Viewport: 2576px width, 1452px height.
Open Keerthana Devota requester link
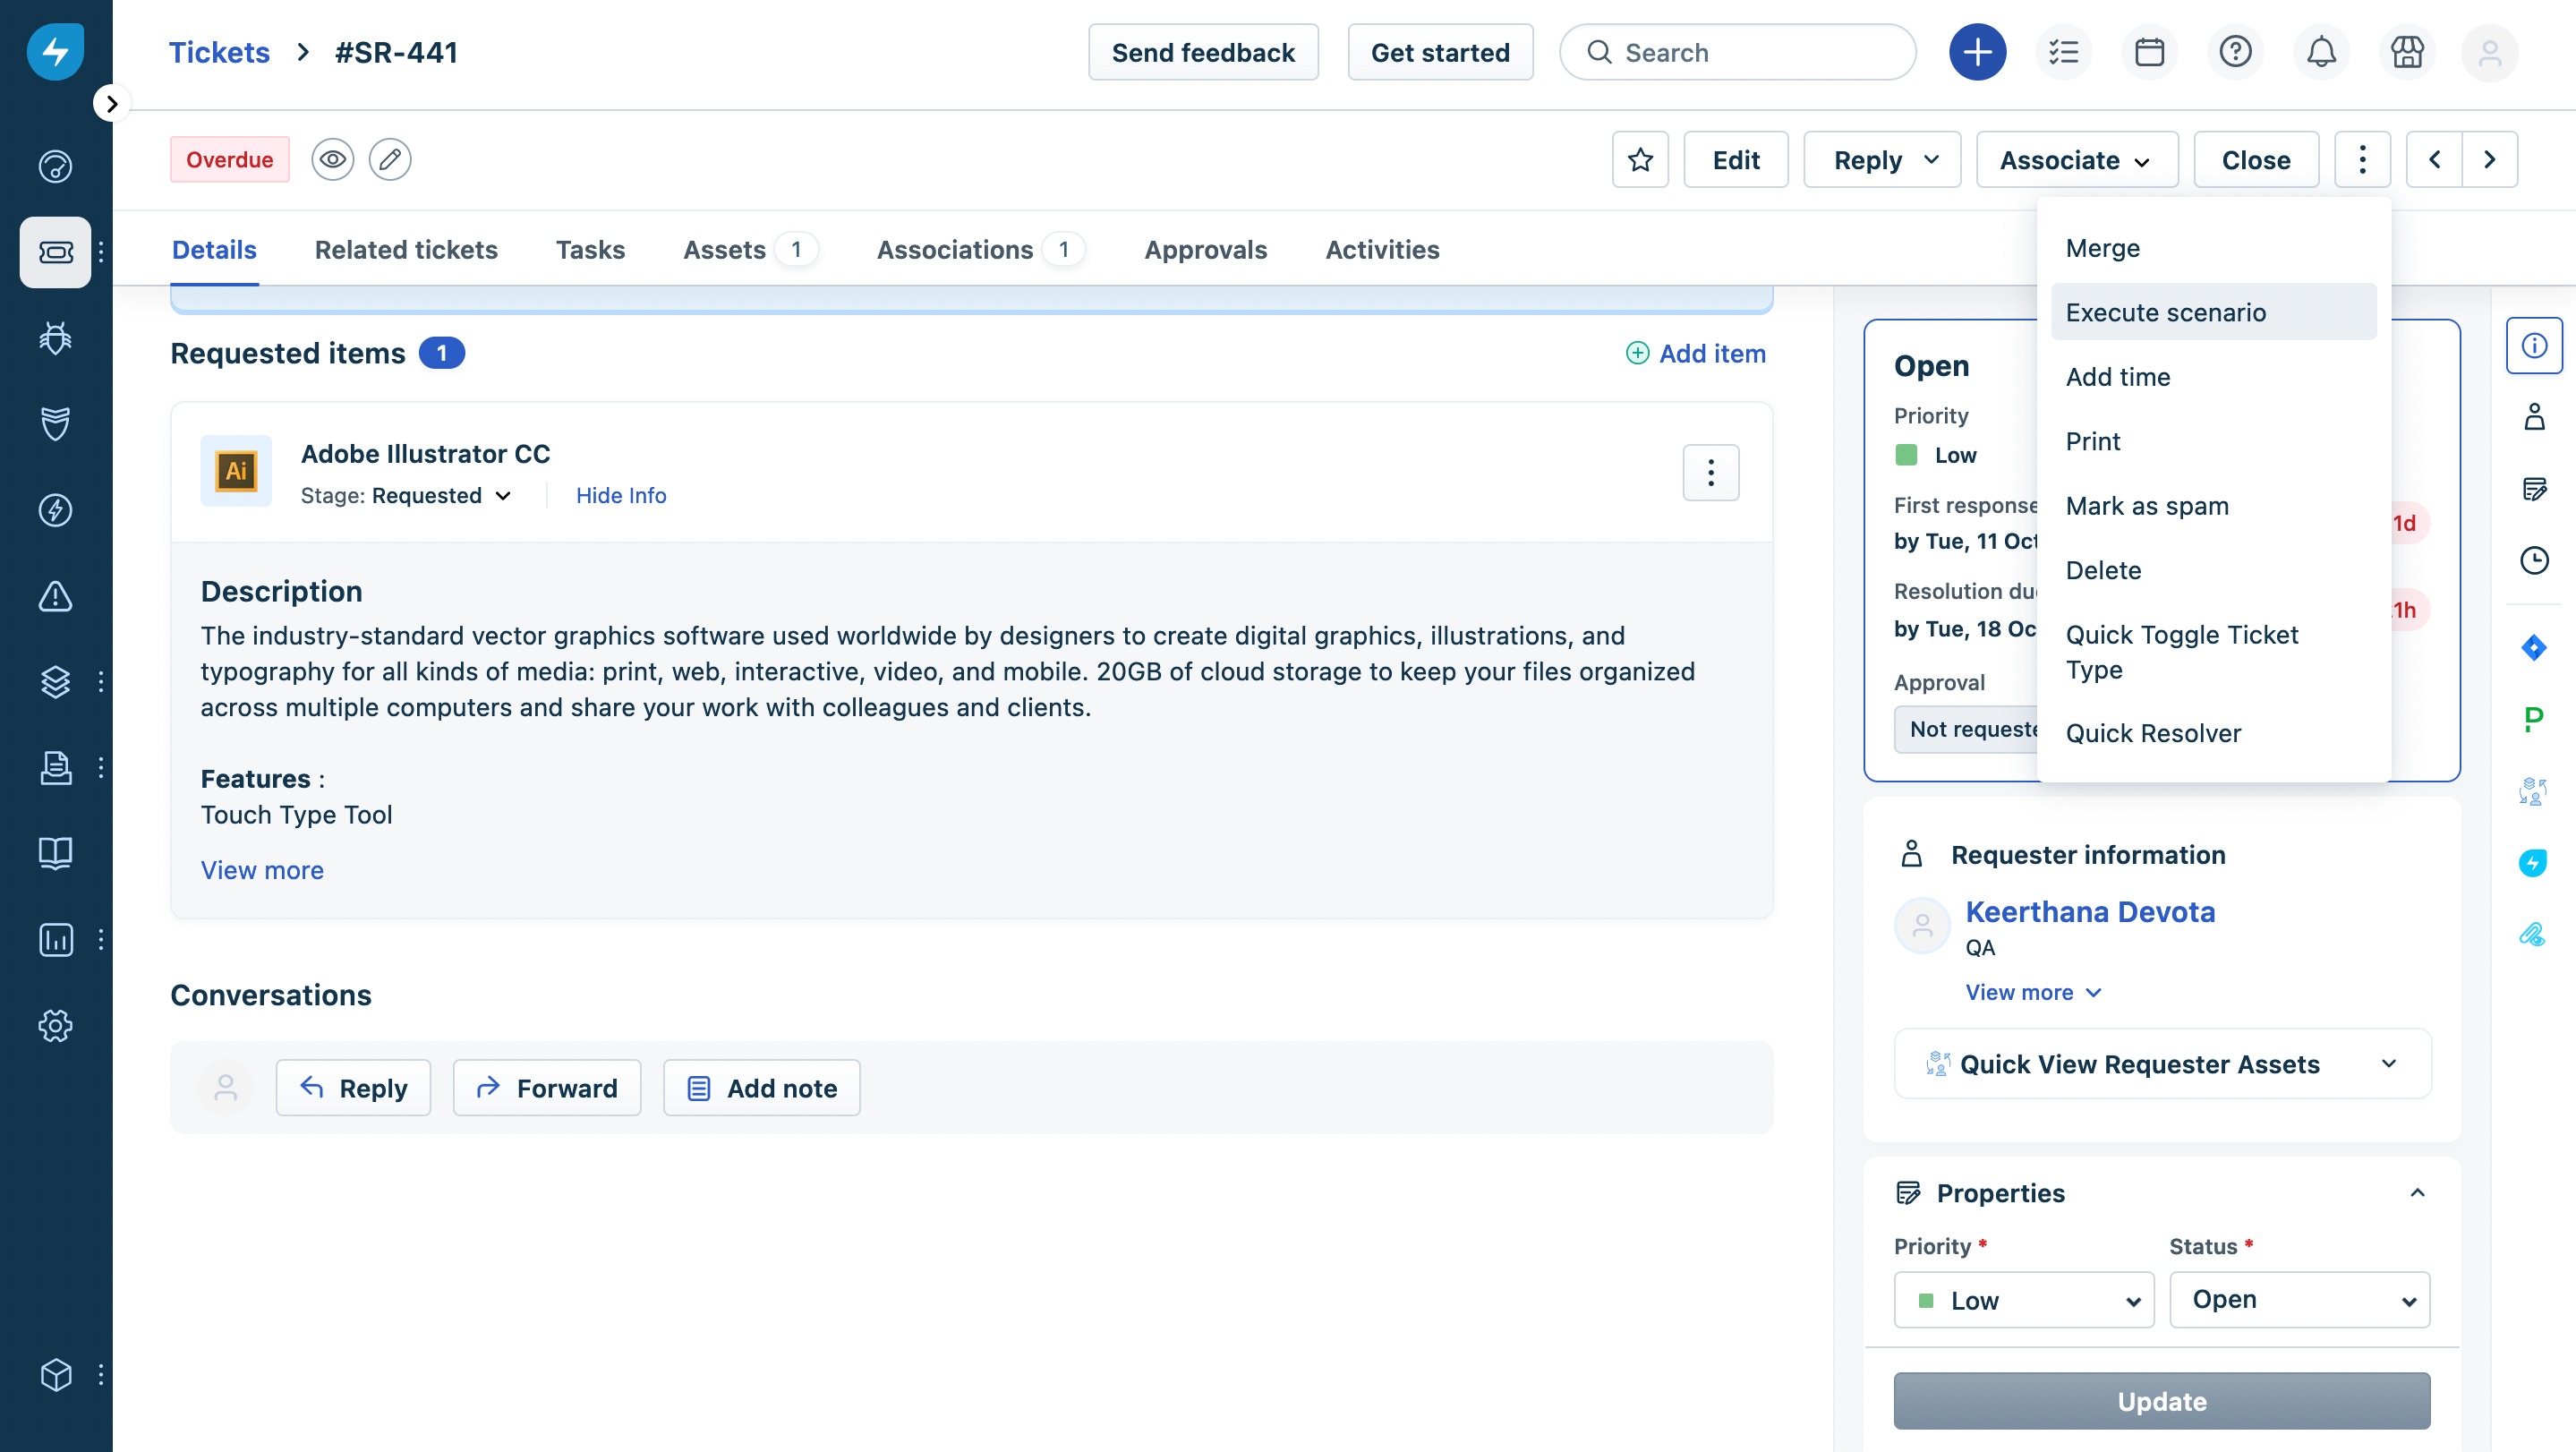2090,911
